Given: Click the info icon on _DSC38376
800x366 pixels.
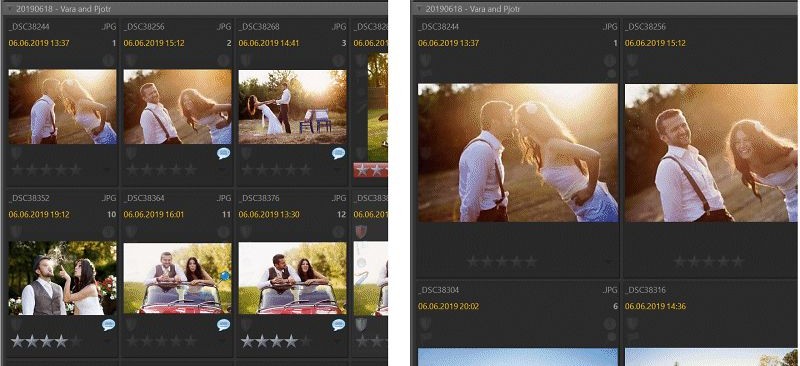Looking at the screenshot, I should click(338, 232).
